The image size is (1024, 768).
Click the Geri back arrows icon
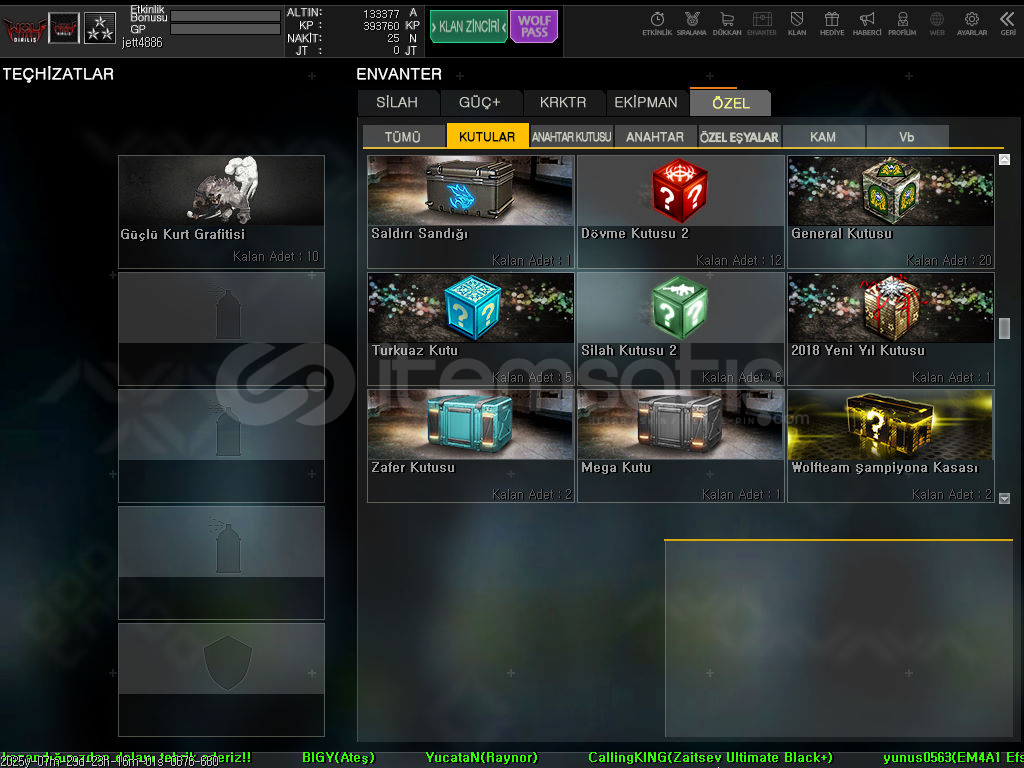pyautogui.click(x=1008, y=24)
